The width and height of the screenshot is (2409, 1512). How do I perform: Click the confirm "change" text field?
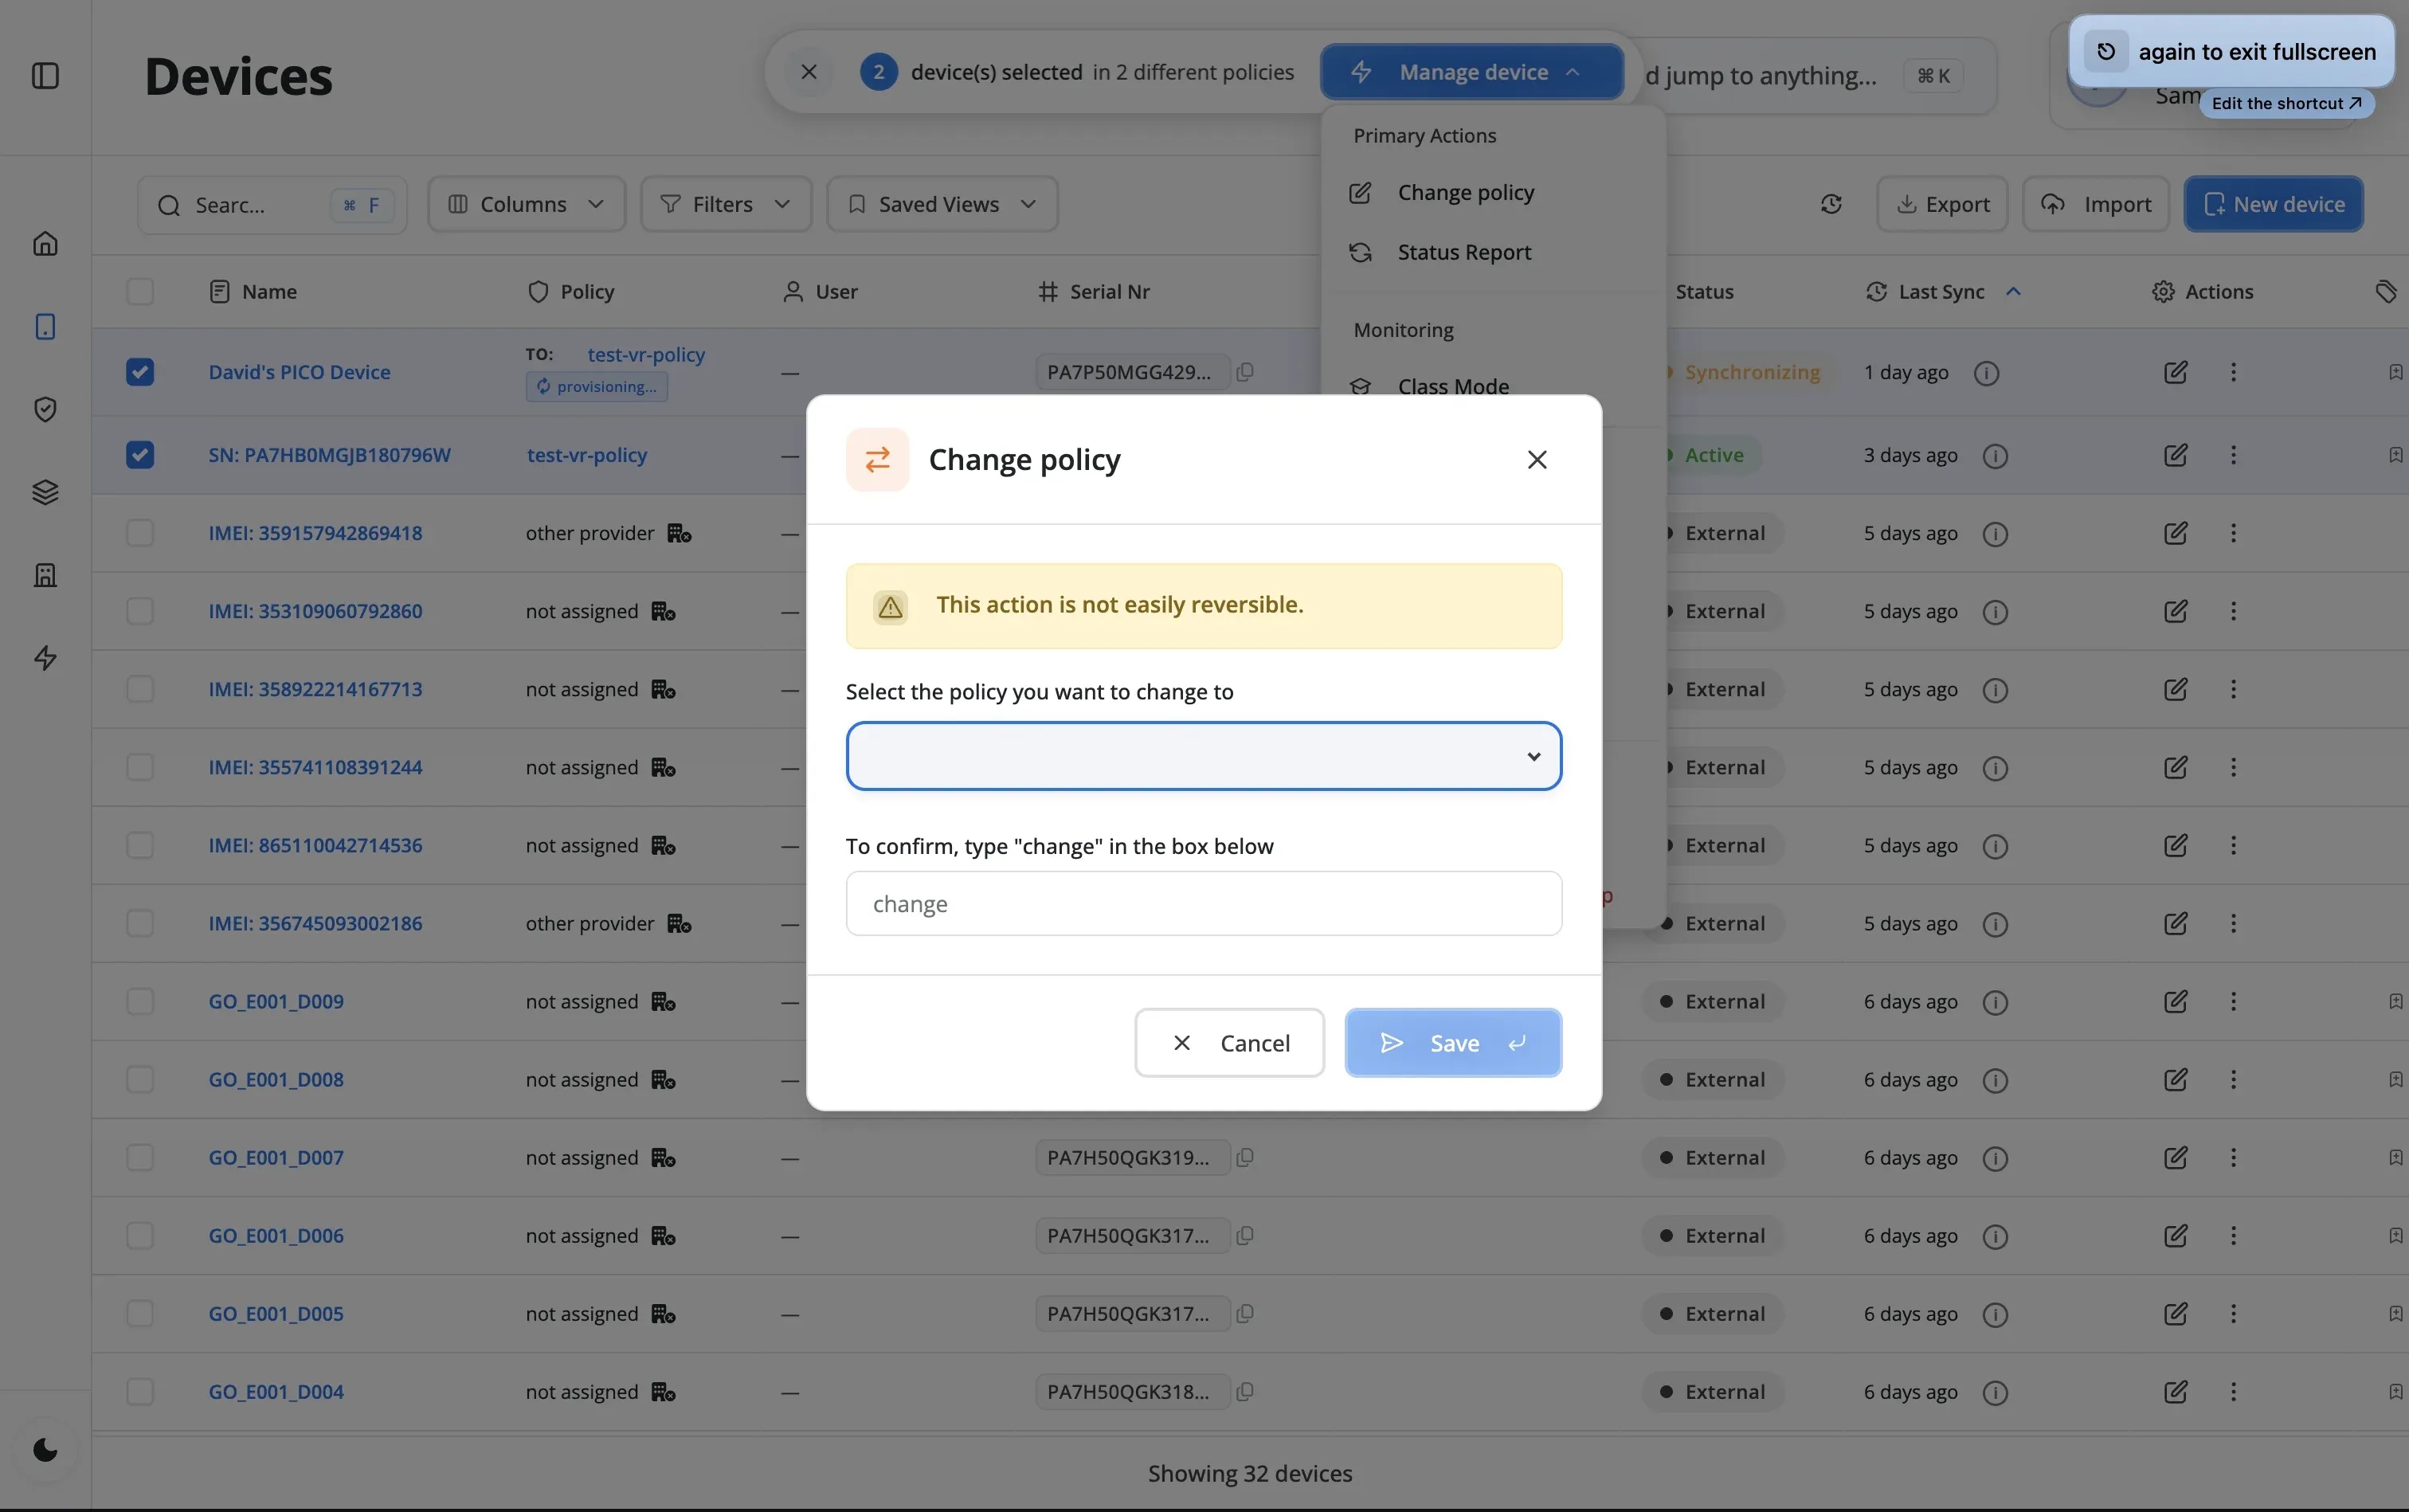pyautogui.click(x=1203, y=904)
